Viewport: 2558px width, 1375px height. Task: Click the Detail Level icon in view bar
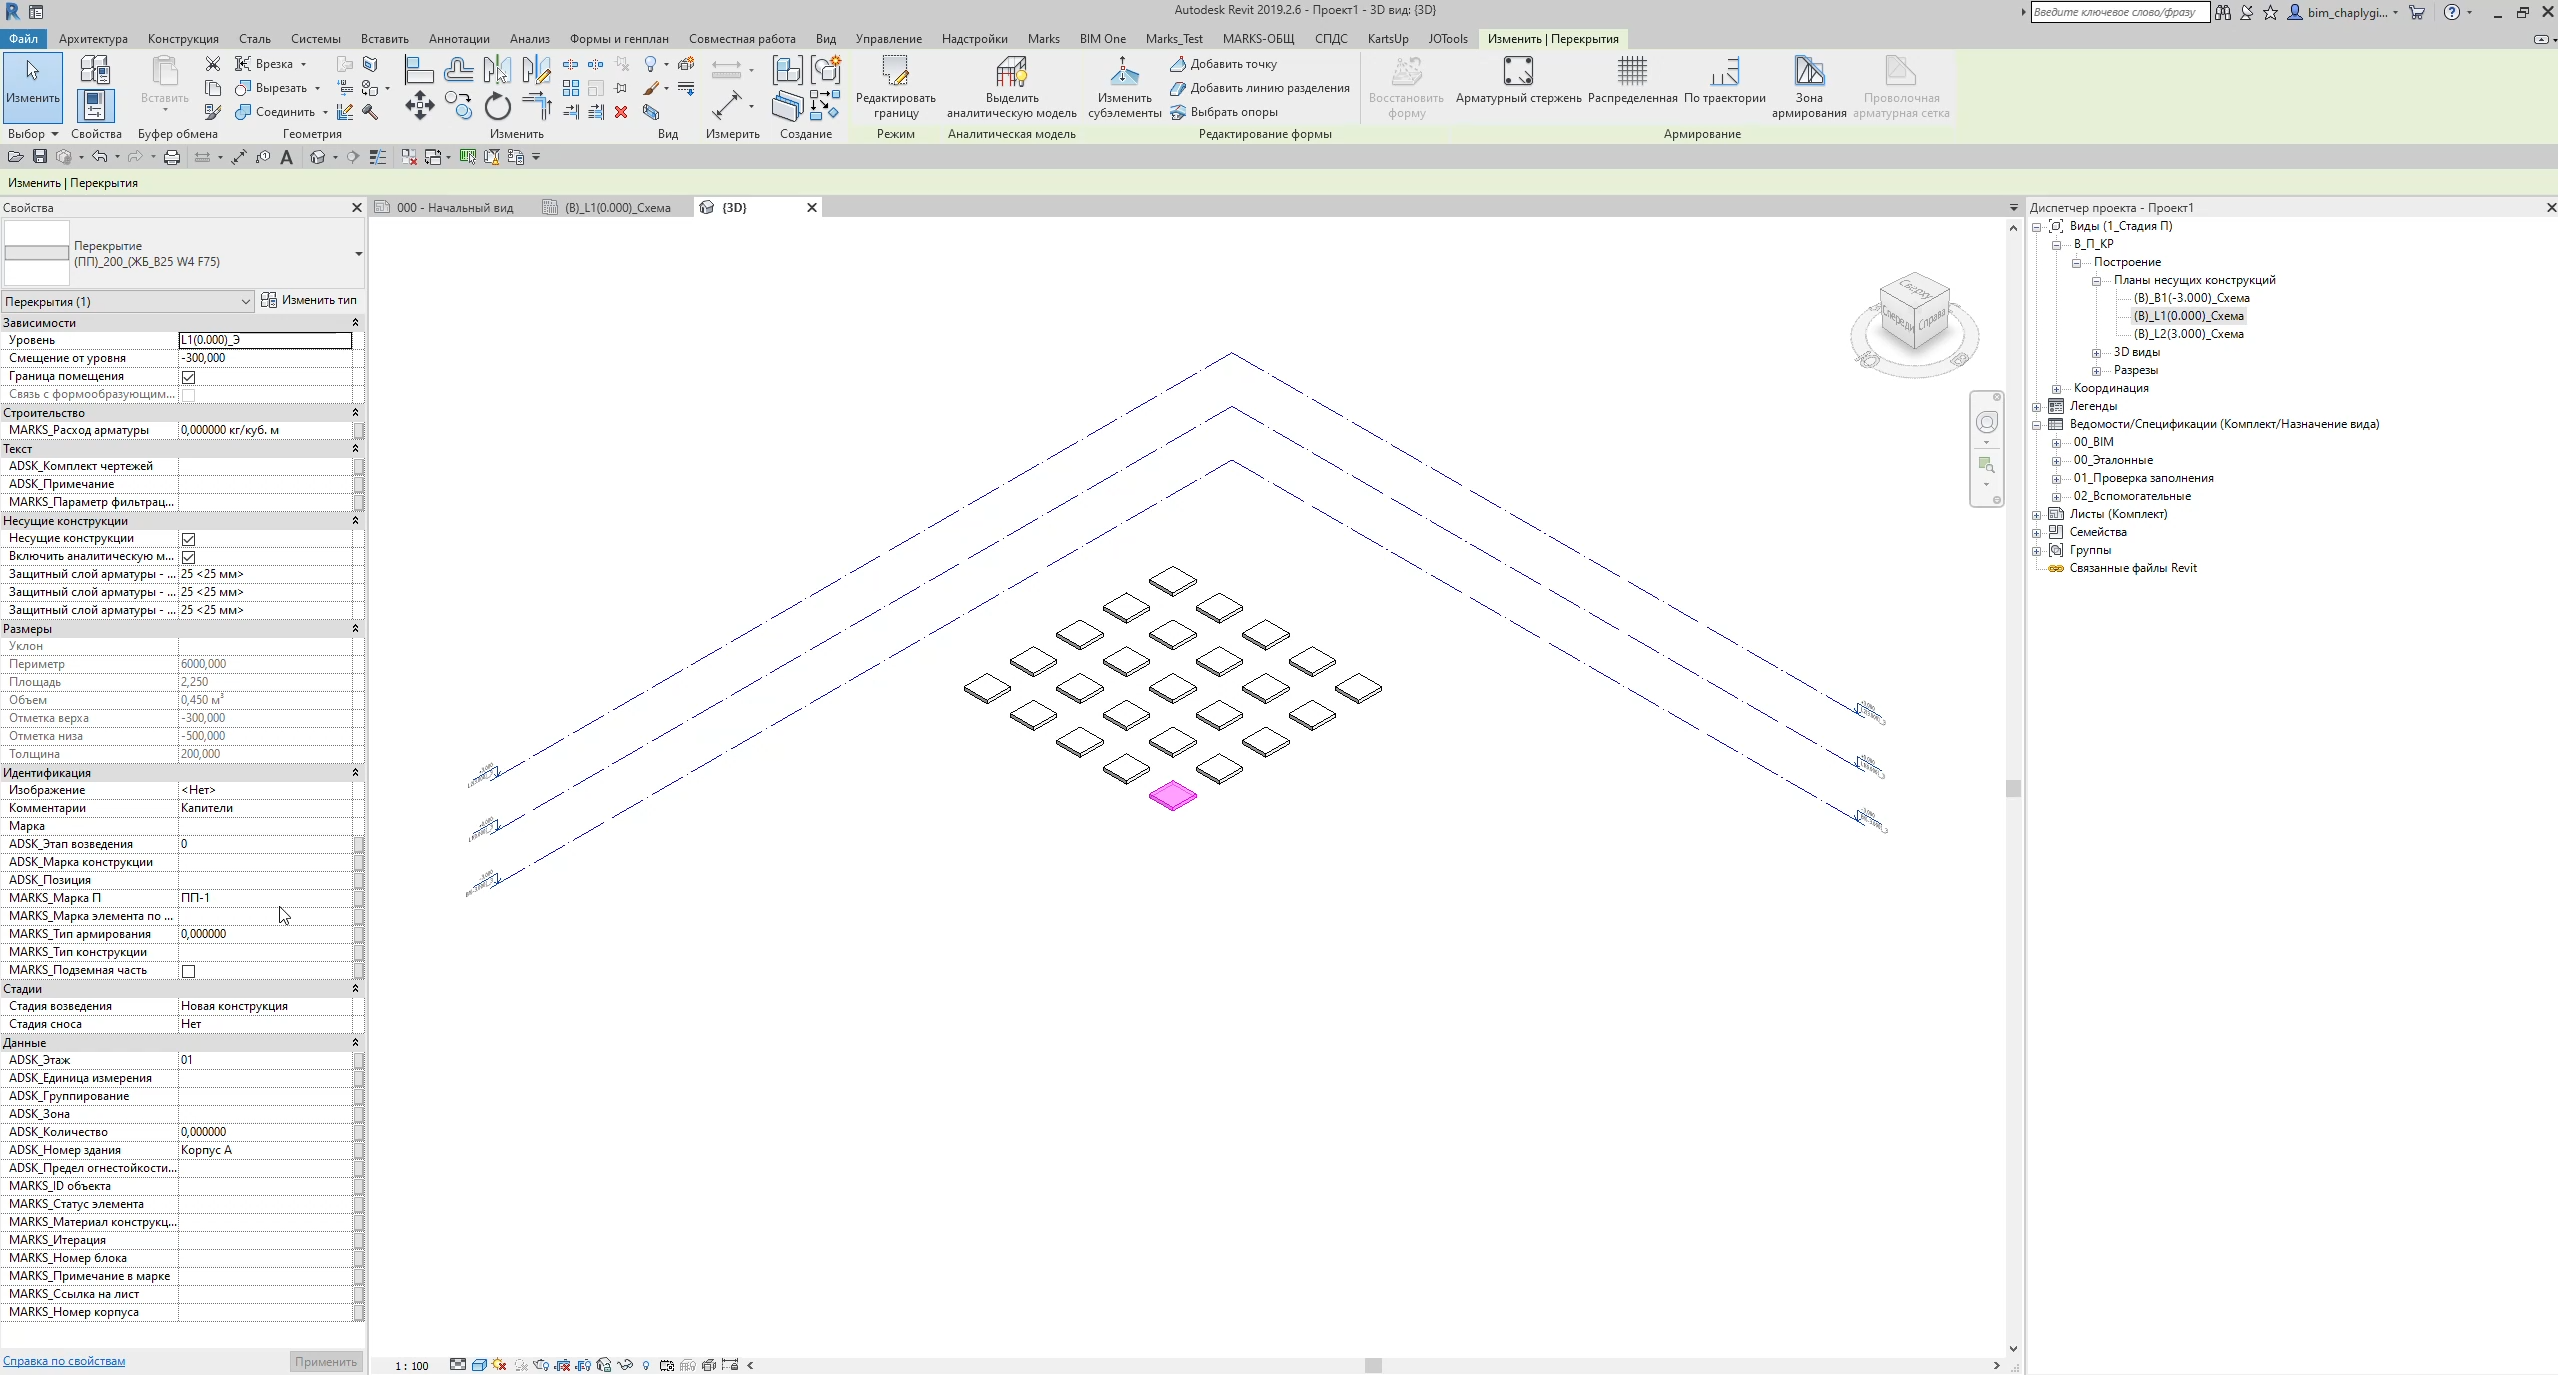[458, 1365]
